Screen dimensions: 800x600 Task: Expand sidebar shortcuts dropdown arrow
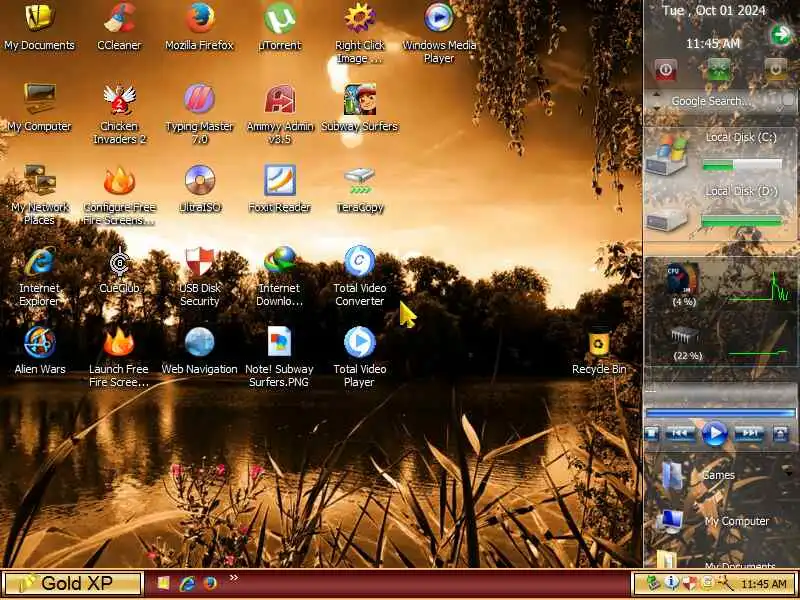pos(789,474)
